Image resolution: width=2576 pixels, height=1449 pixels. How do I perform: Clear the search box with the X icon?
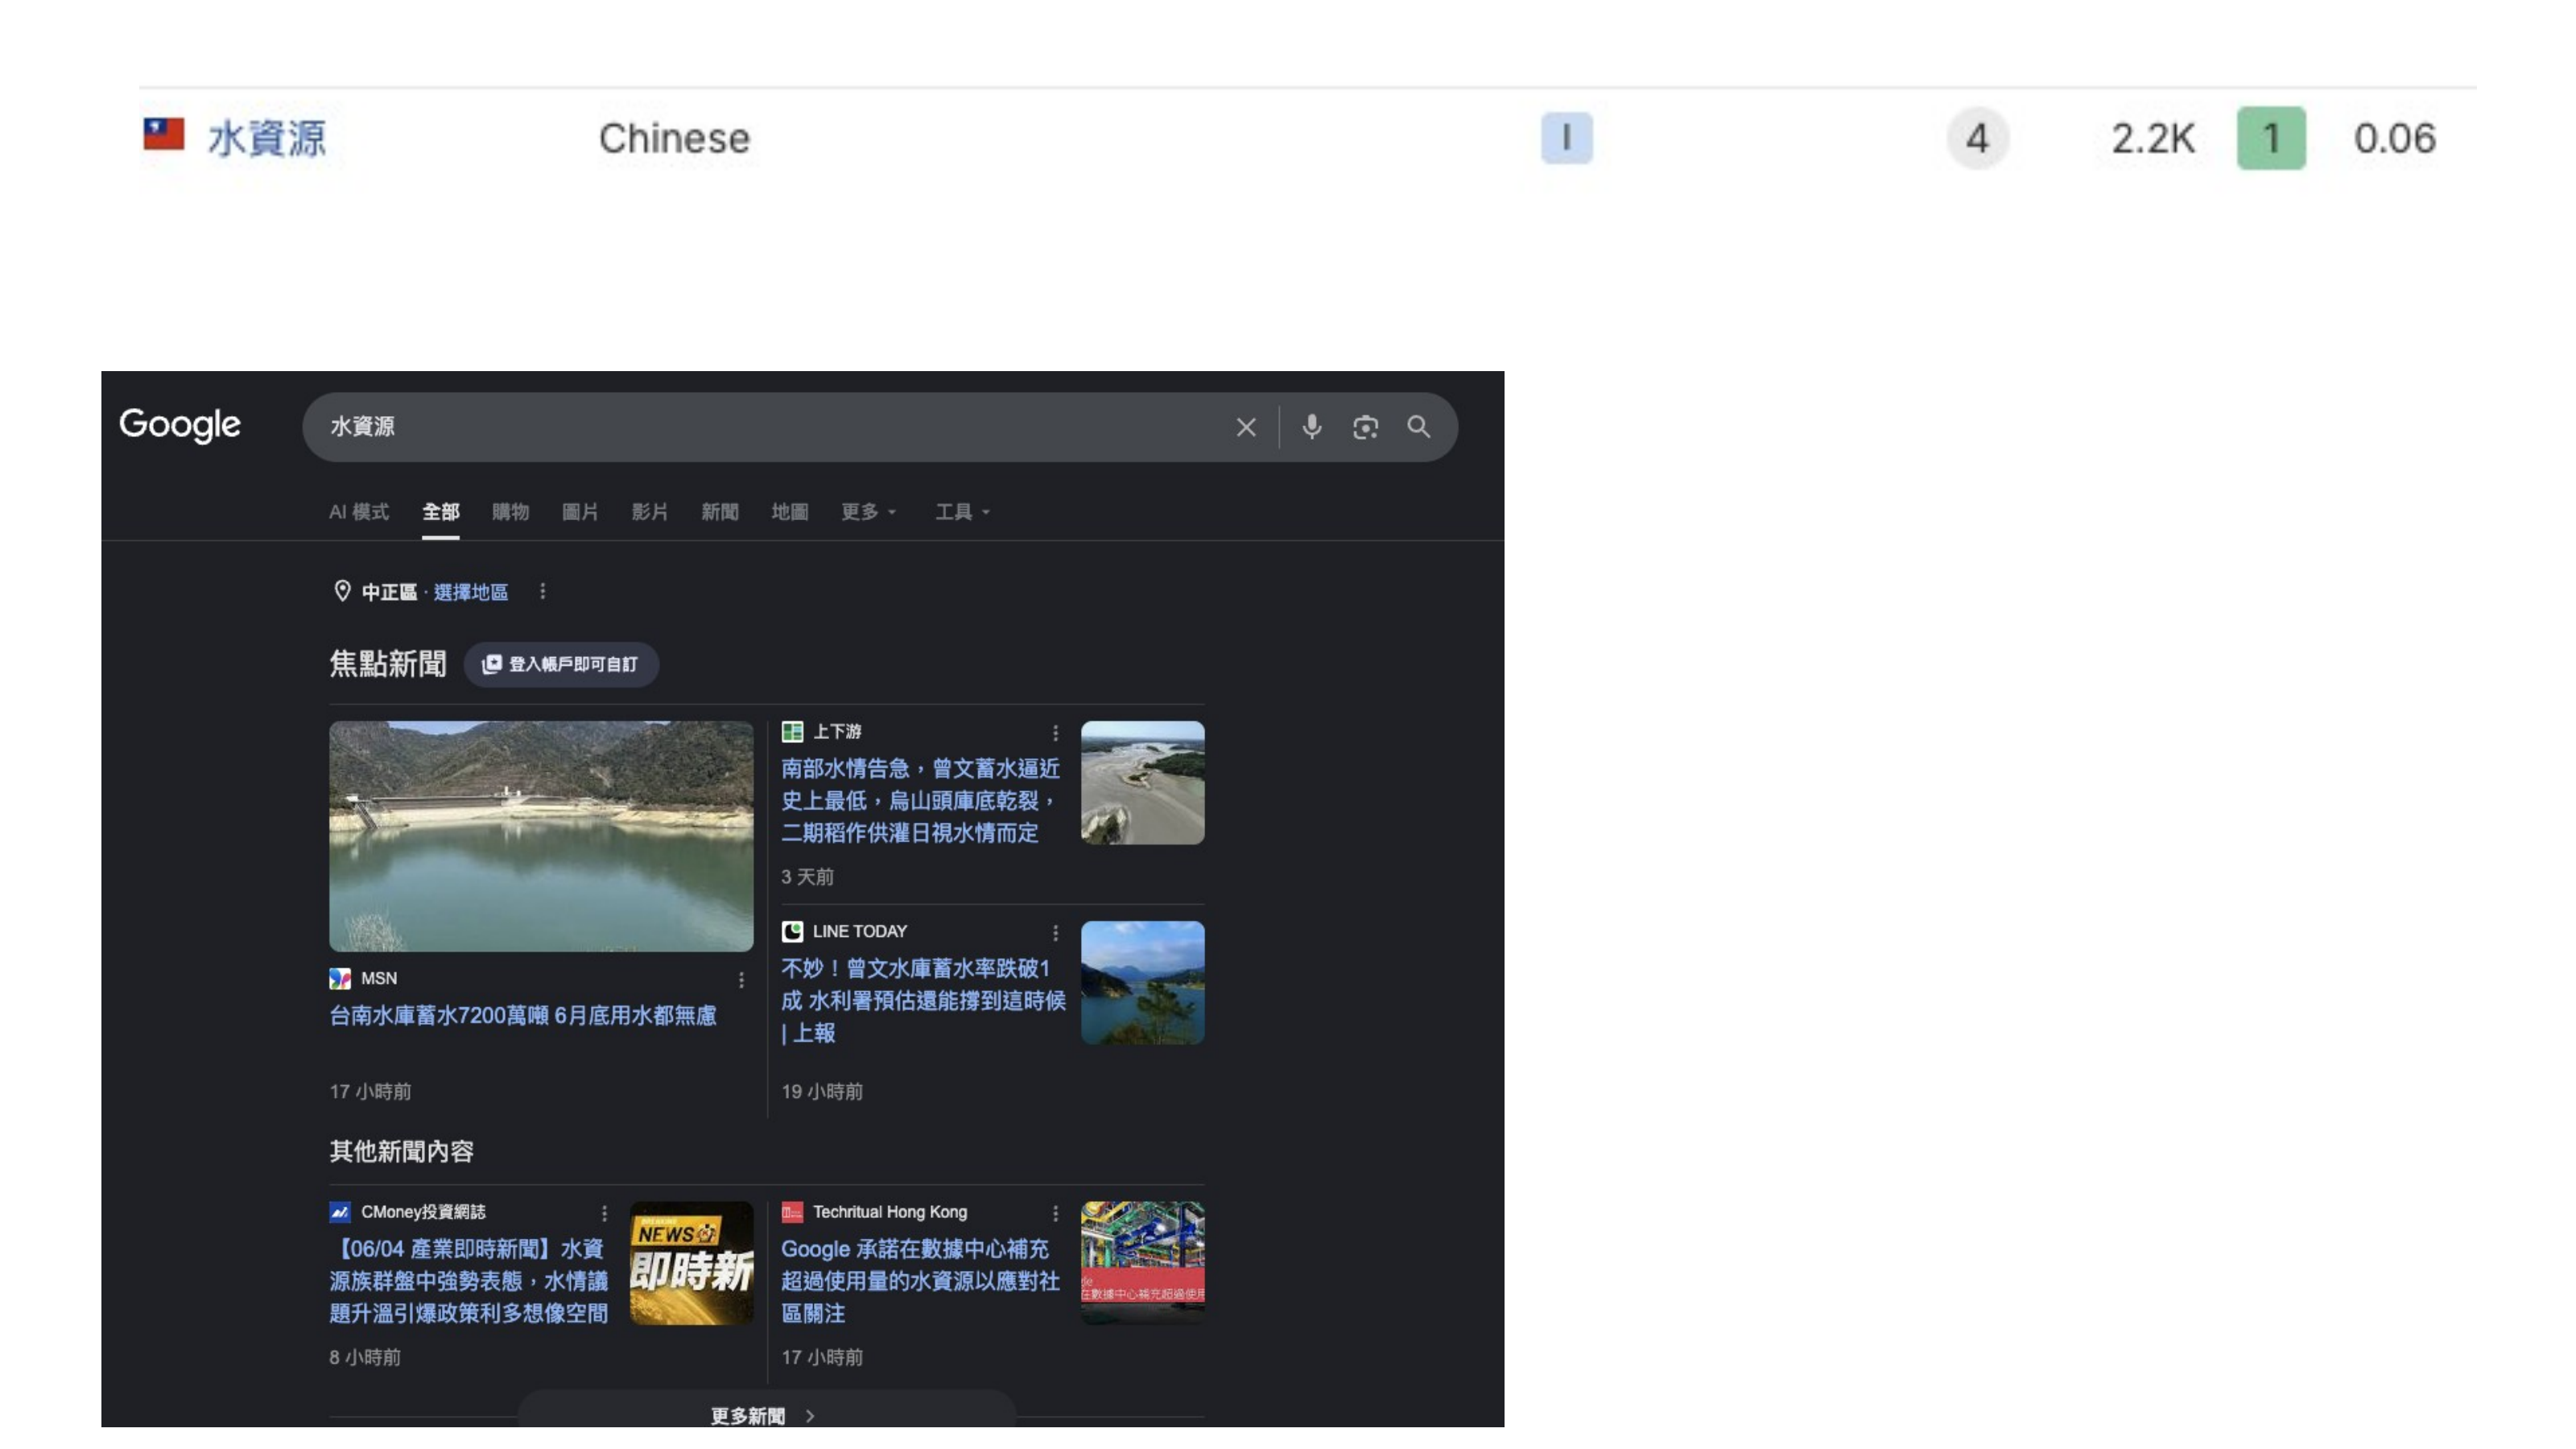coord(1245,428)
